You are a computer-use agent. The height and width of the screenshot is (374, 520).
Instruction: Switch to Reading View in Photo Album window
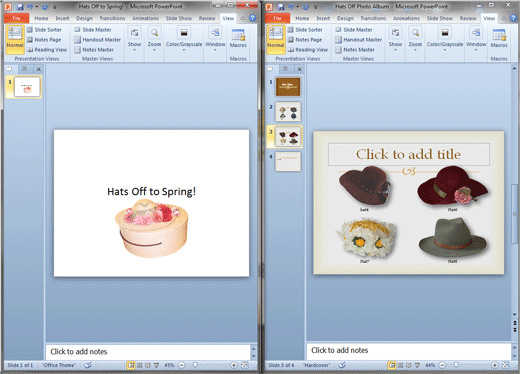tap(308, 50)
